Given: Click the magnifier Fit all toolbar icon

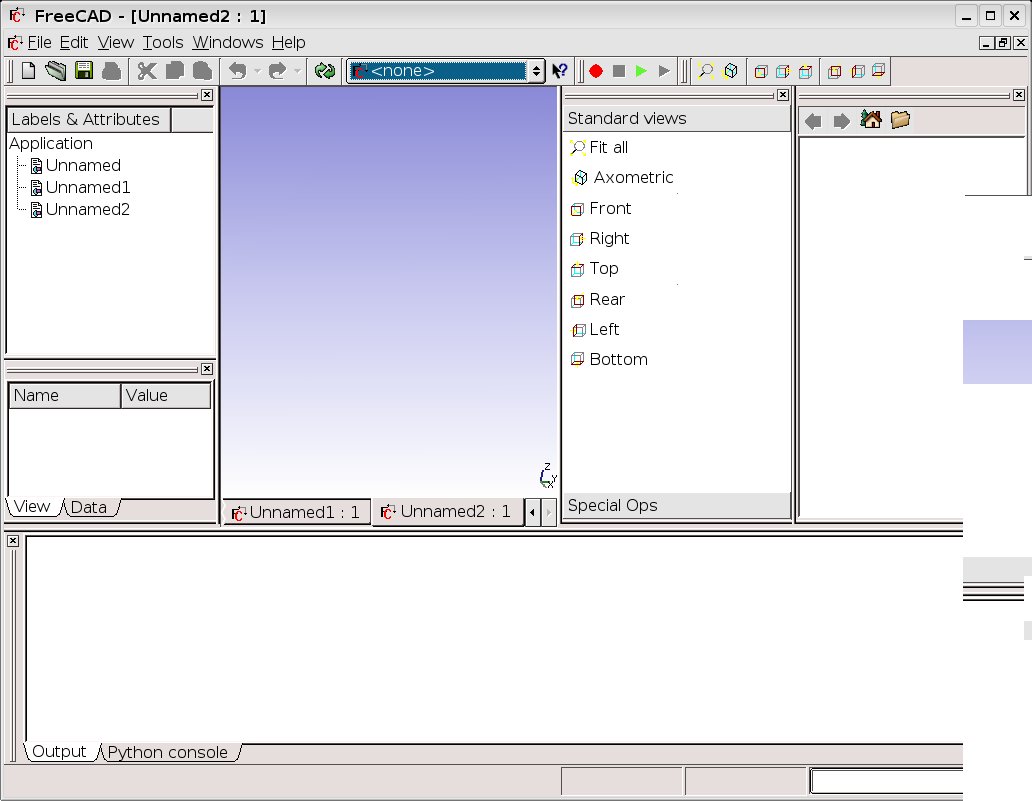Looking at the screenshot, I should pos(706,71).
